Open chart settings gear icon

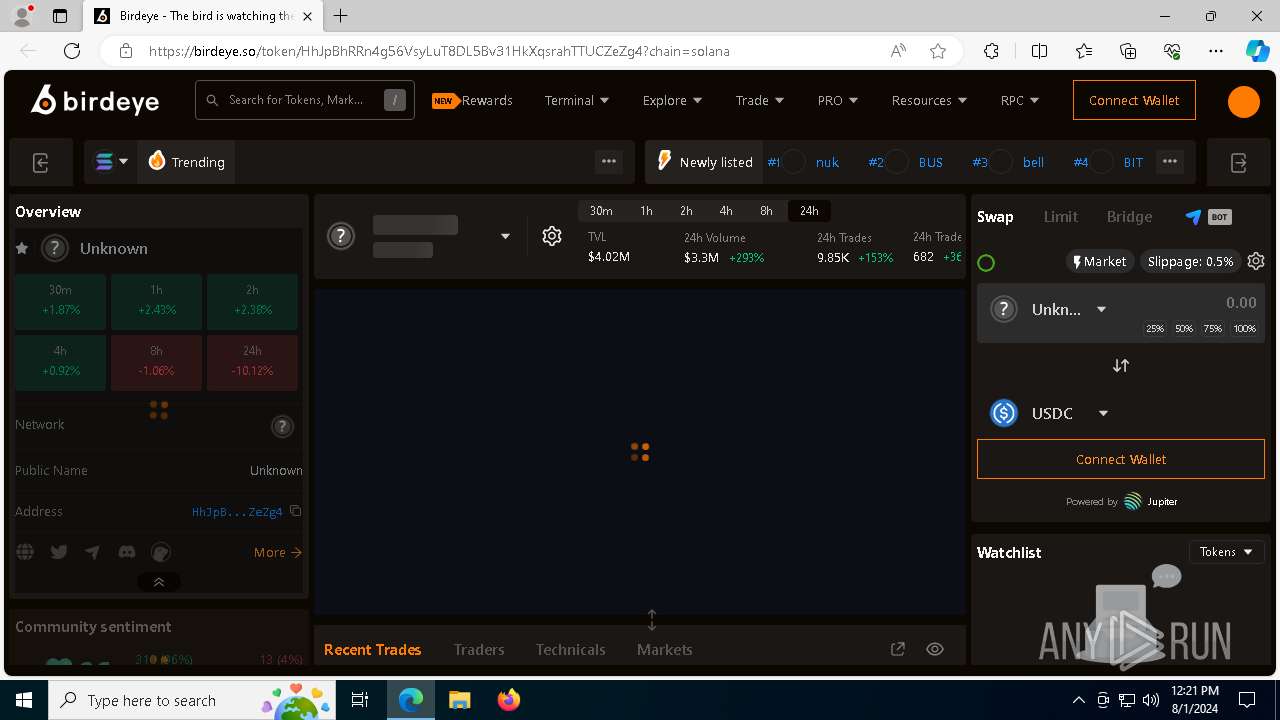[552, 236]
